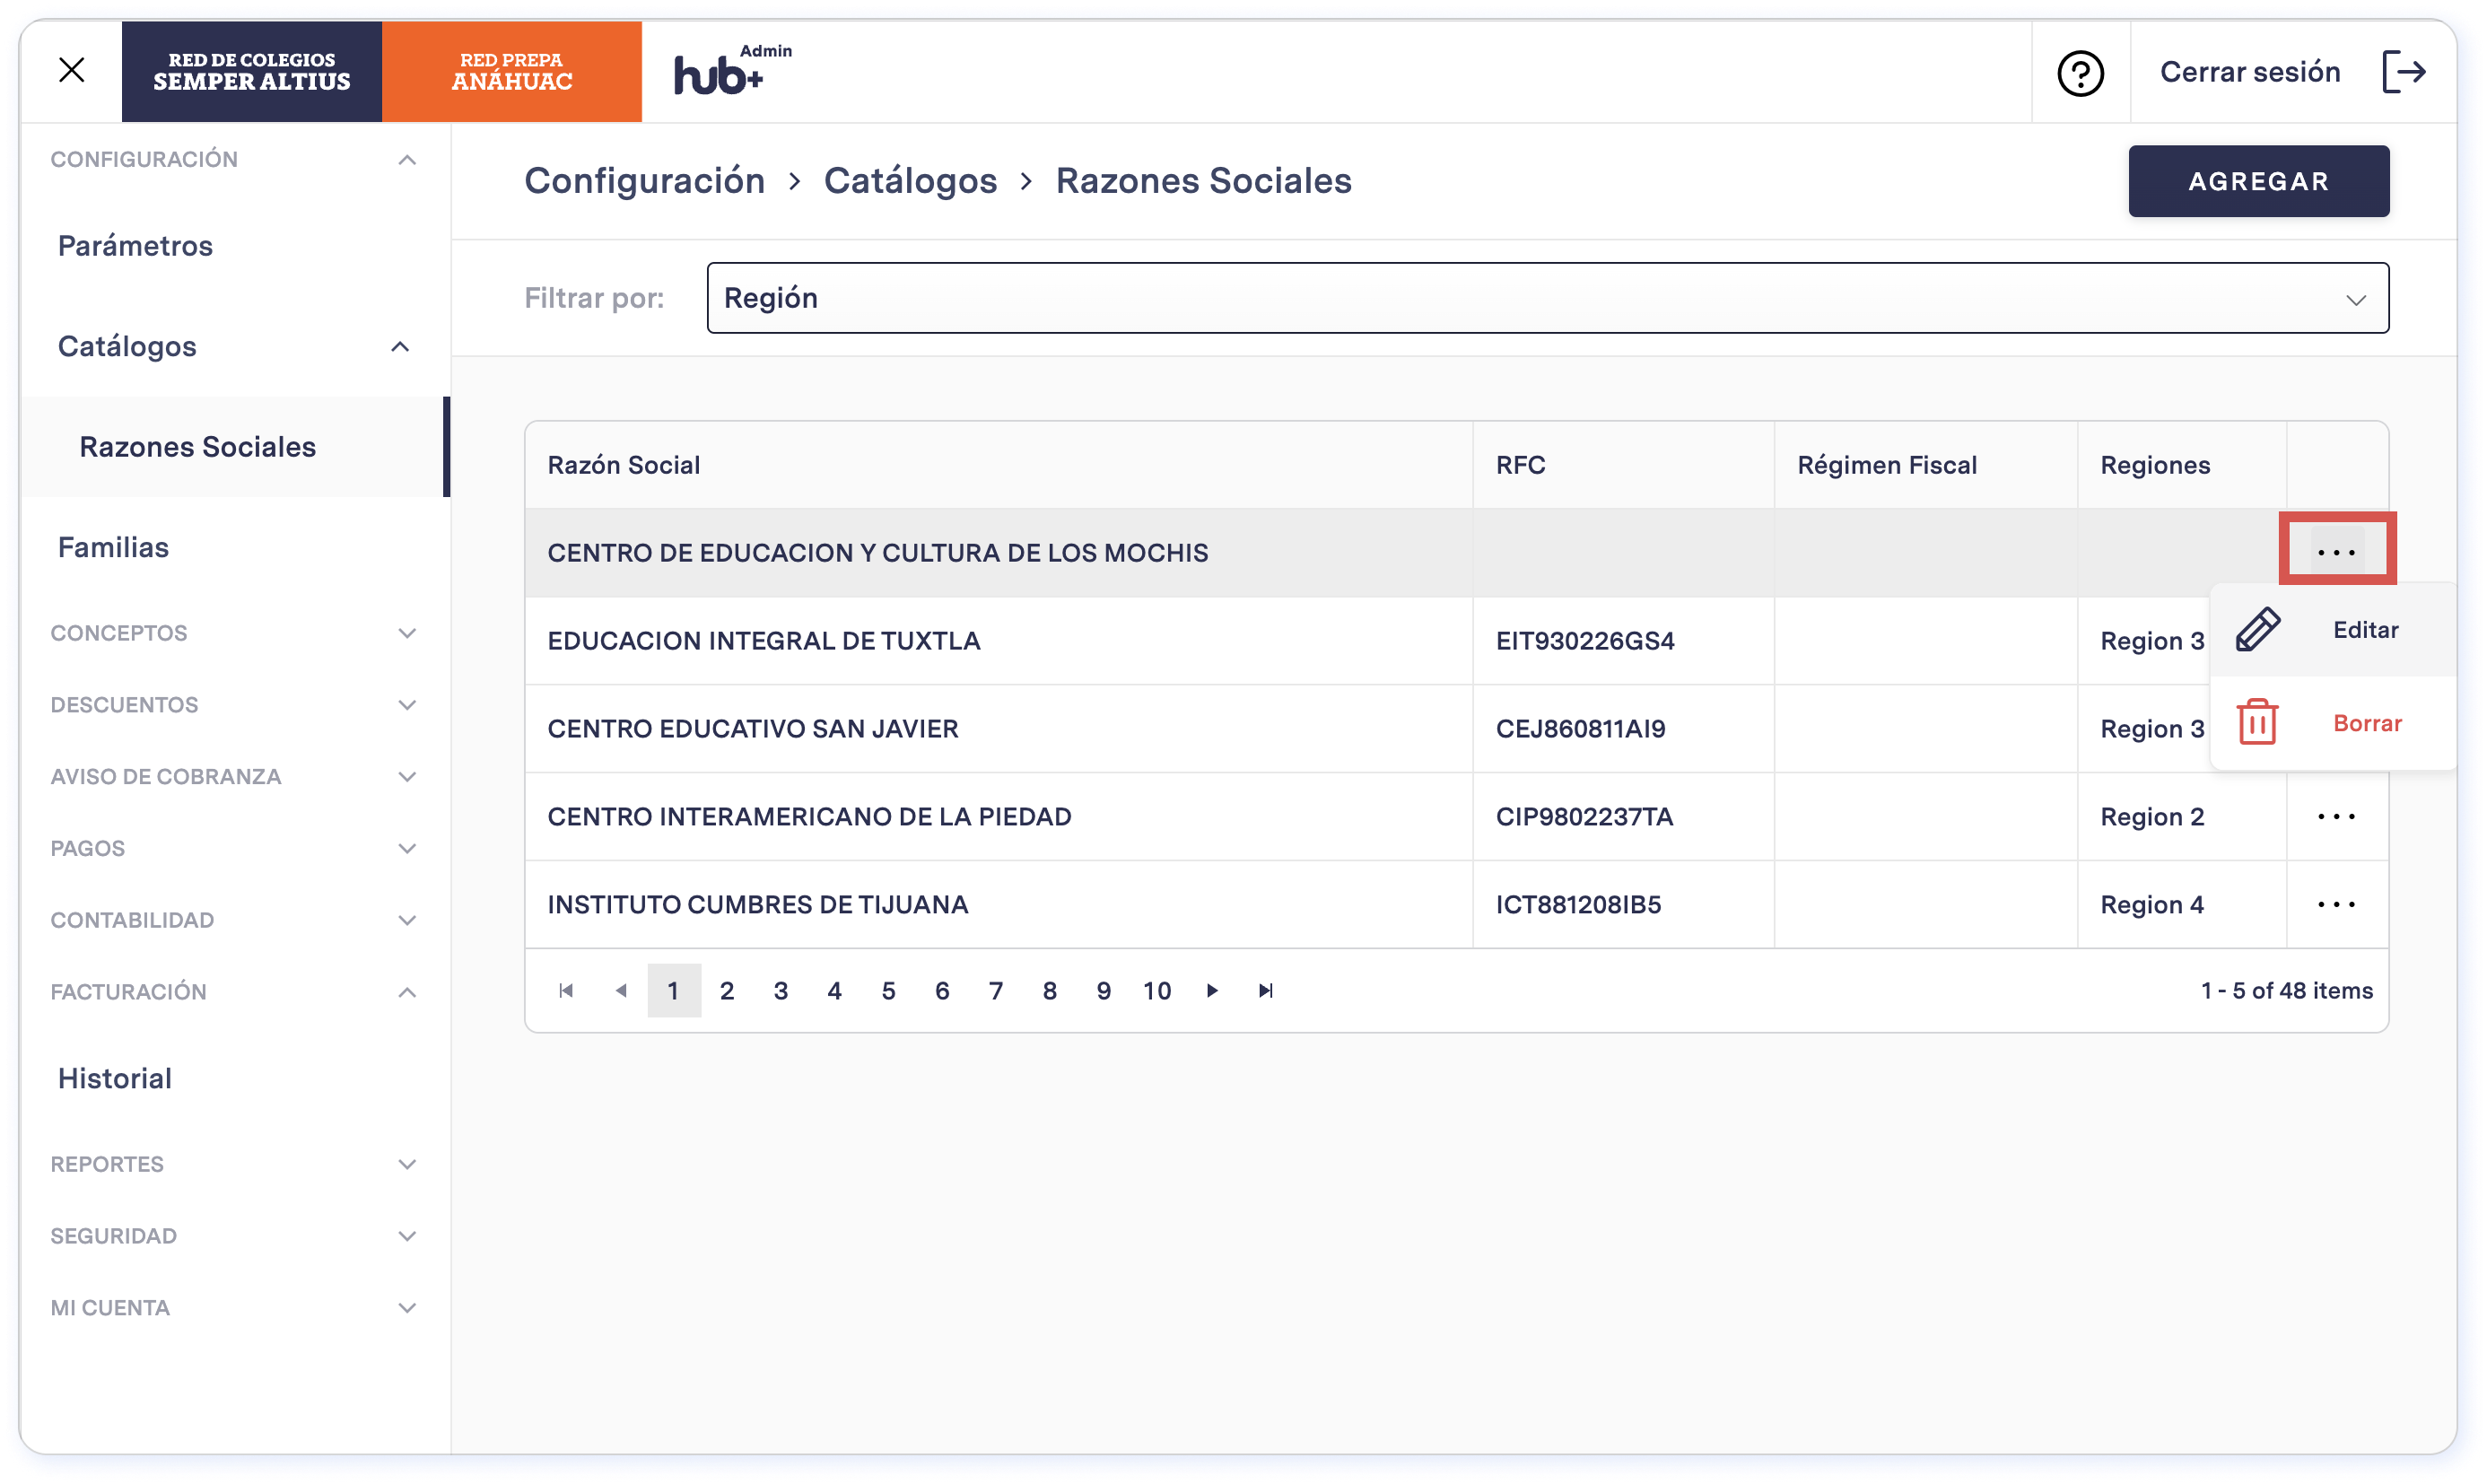Open Parámetros in the sidebar

135,246
